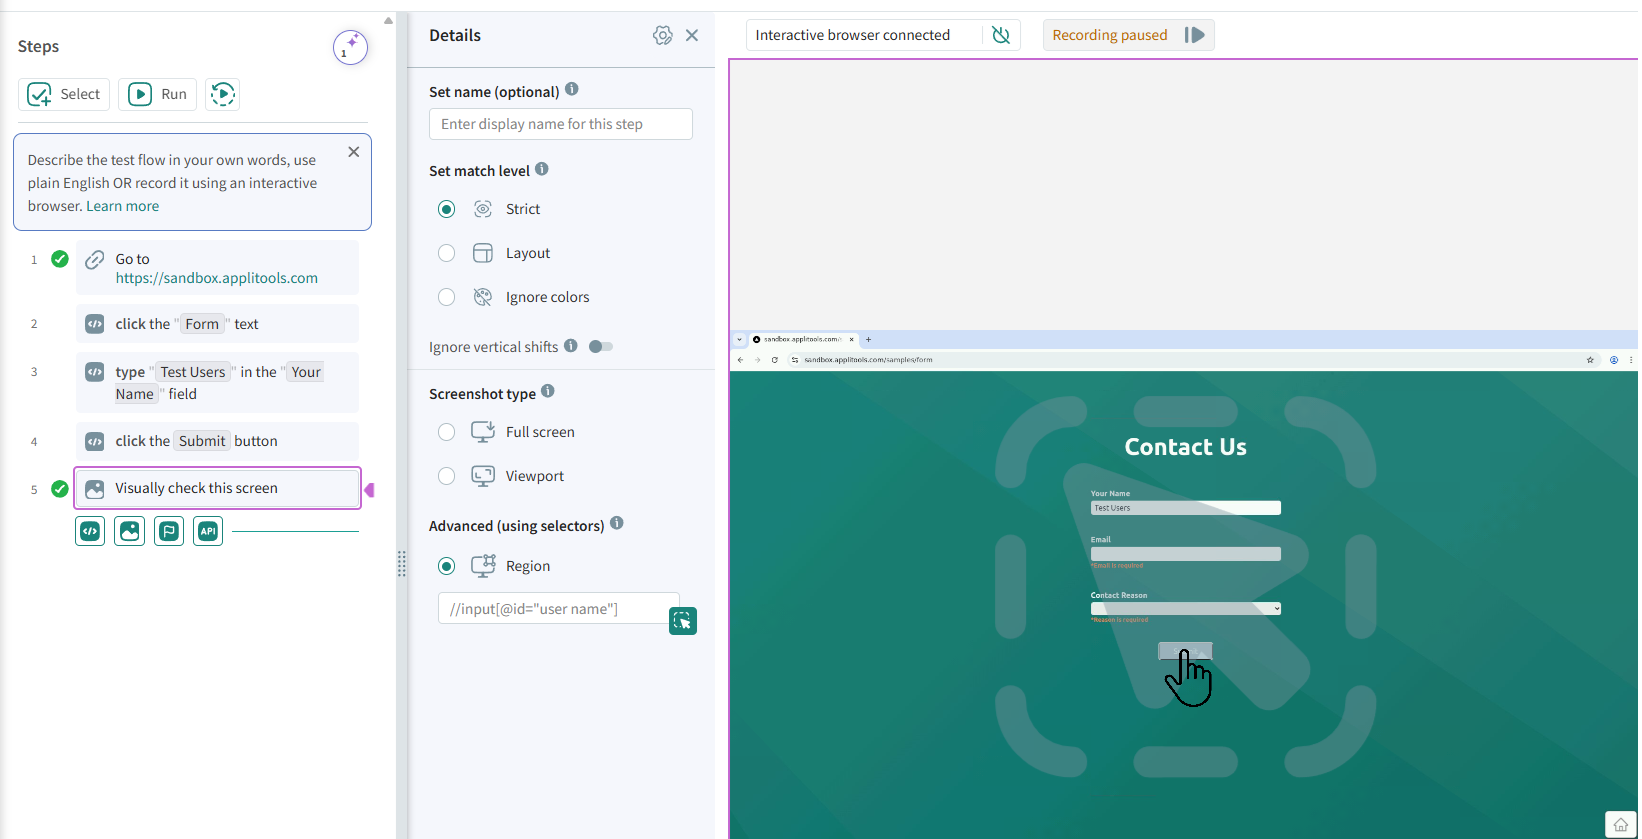Expand the browser tab list chevron
Screen dimensions: 1642x839
click(x=740, y=340)
